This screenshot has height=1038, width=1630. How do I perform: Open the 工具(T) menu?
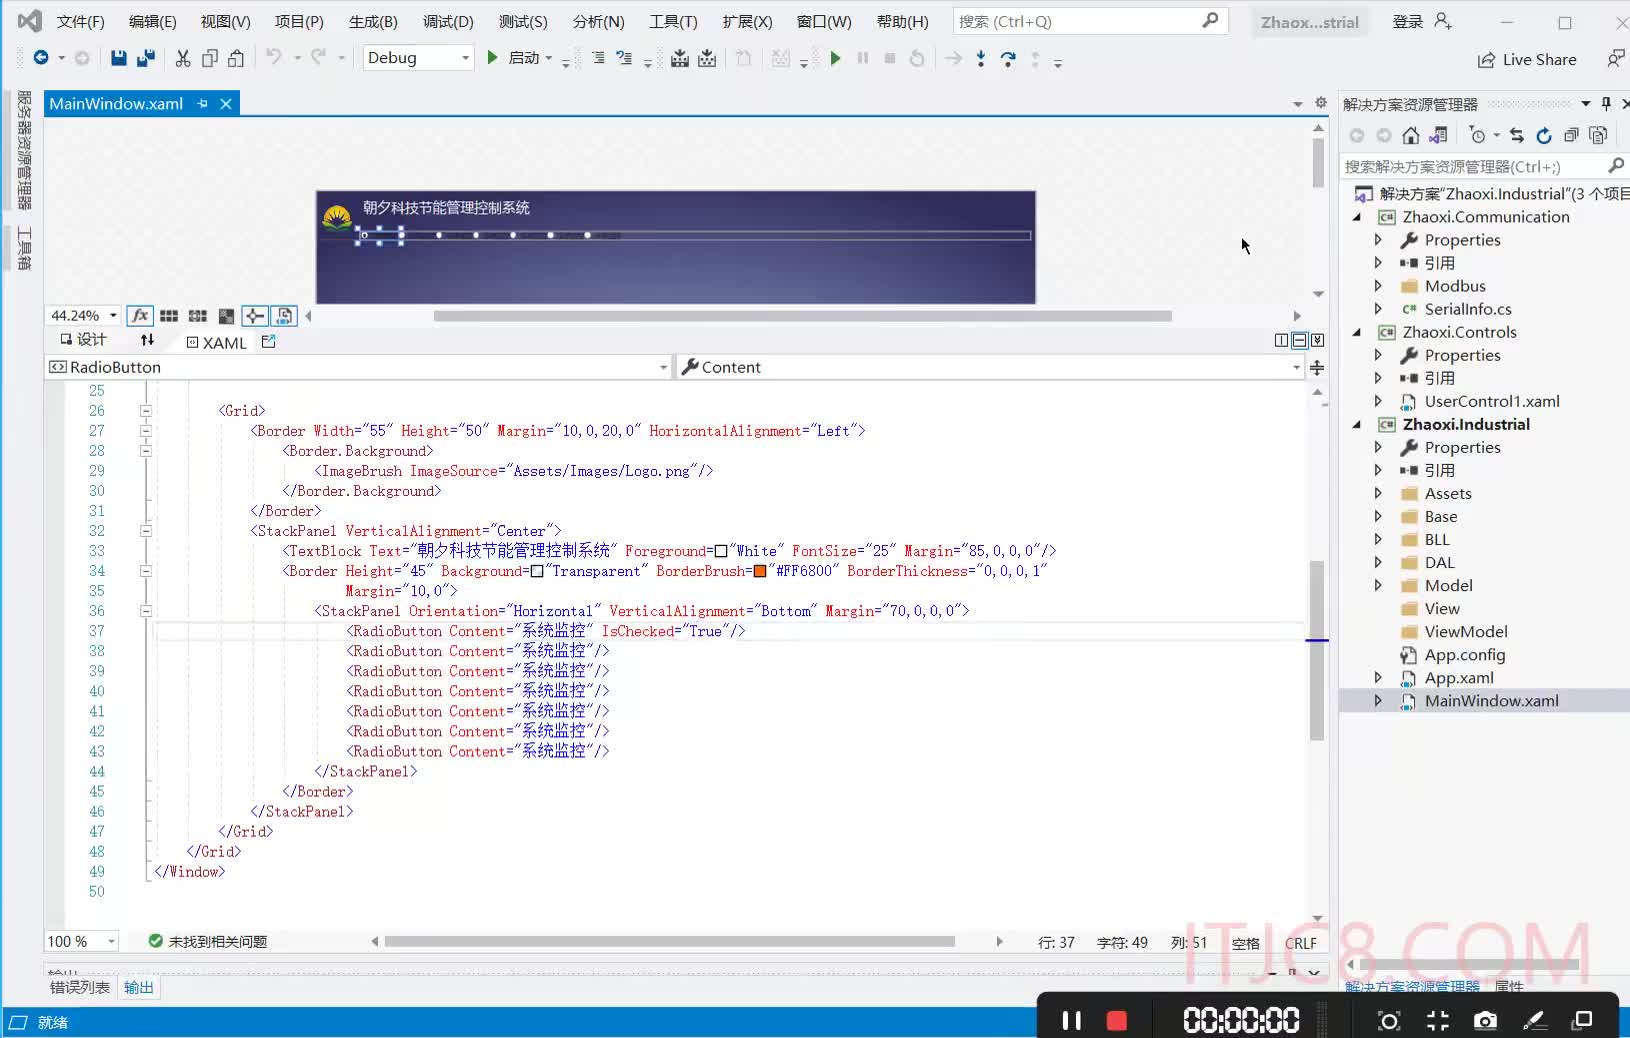pyautogui.click(x=673, y=22)
